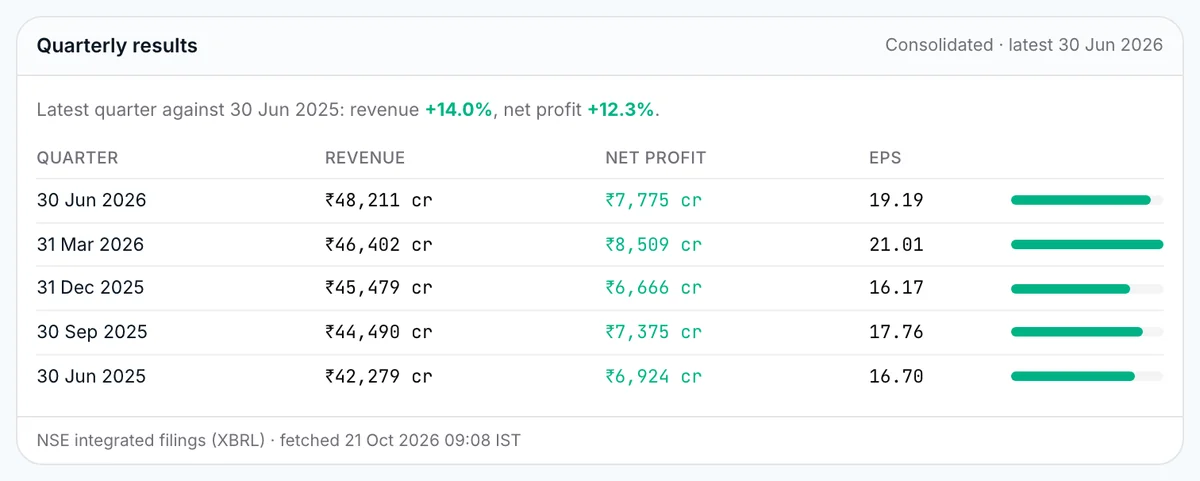
Task: Click EPS value 17.76
Action: pos(896,332)
